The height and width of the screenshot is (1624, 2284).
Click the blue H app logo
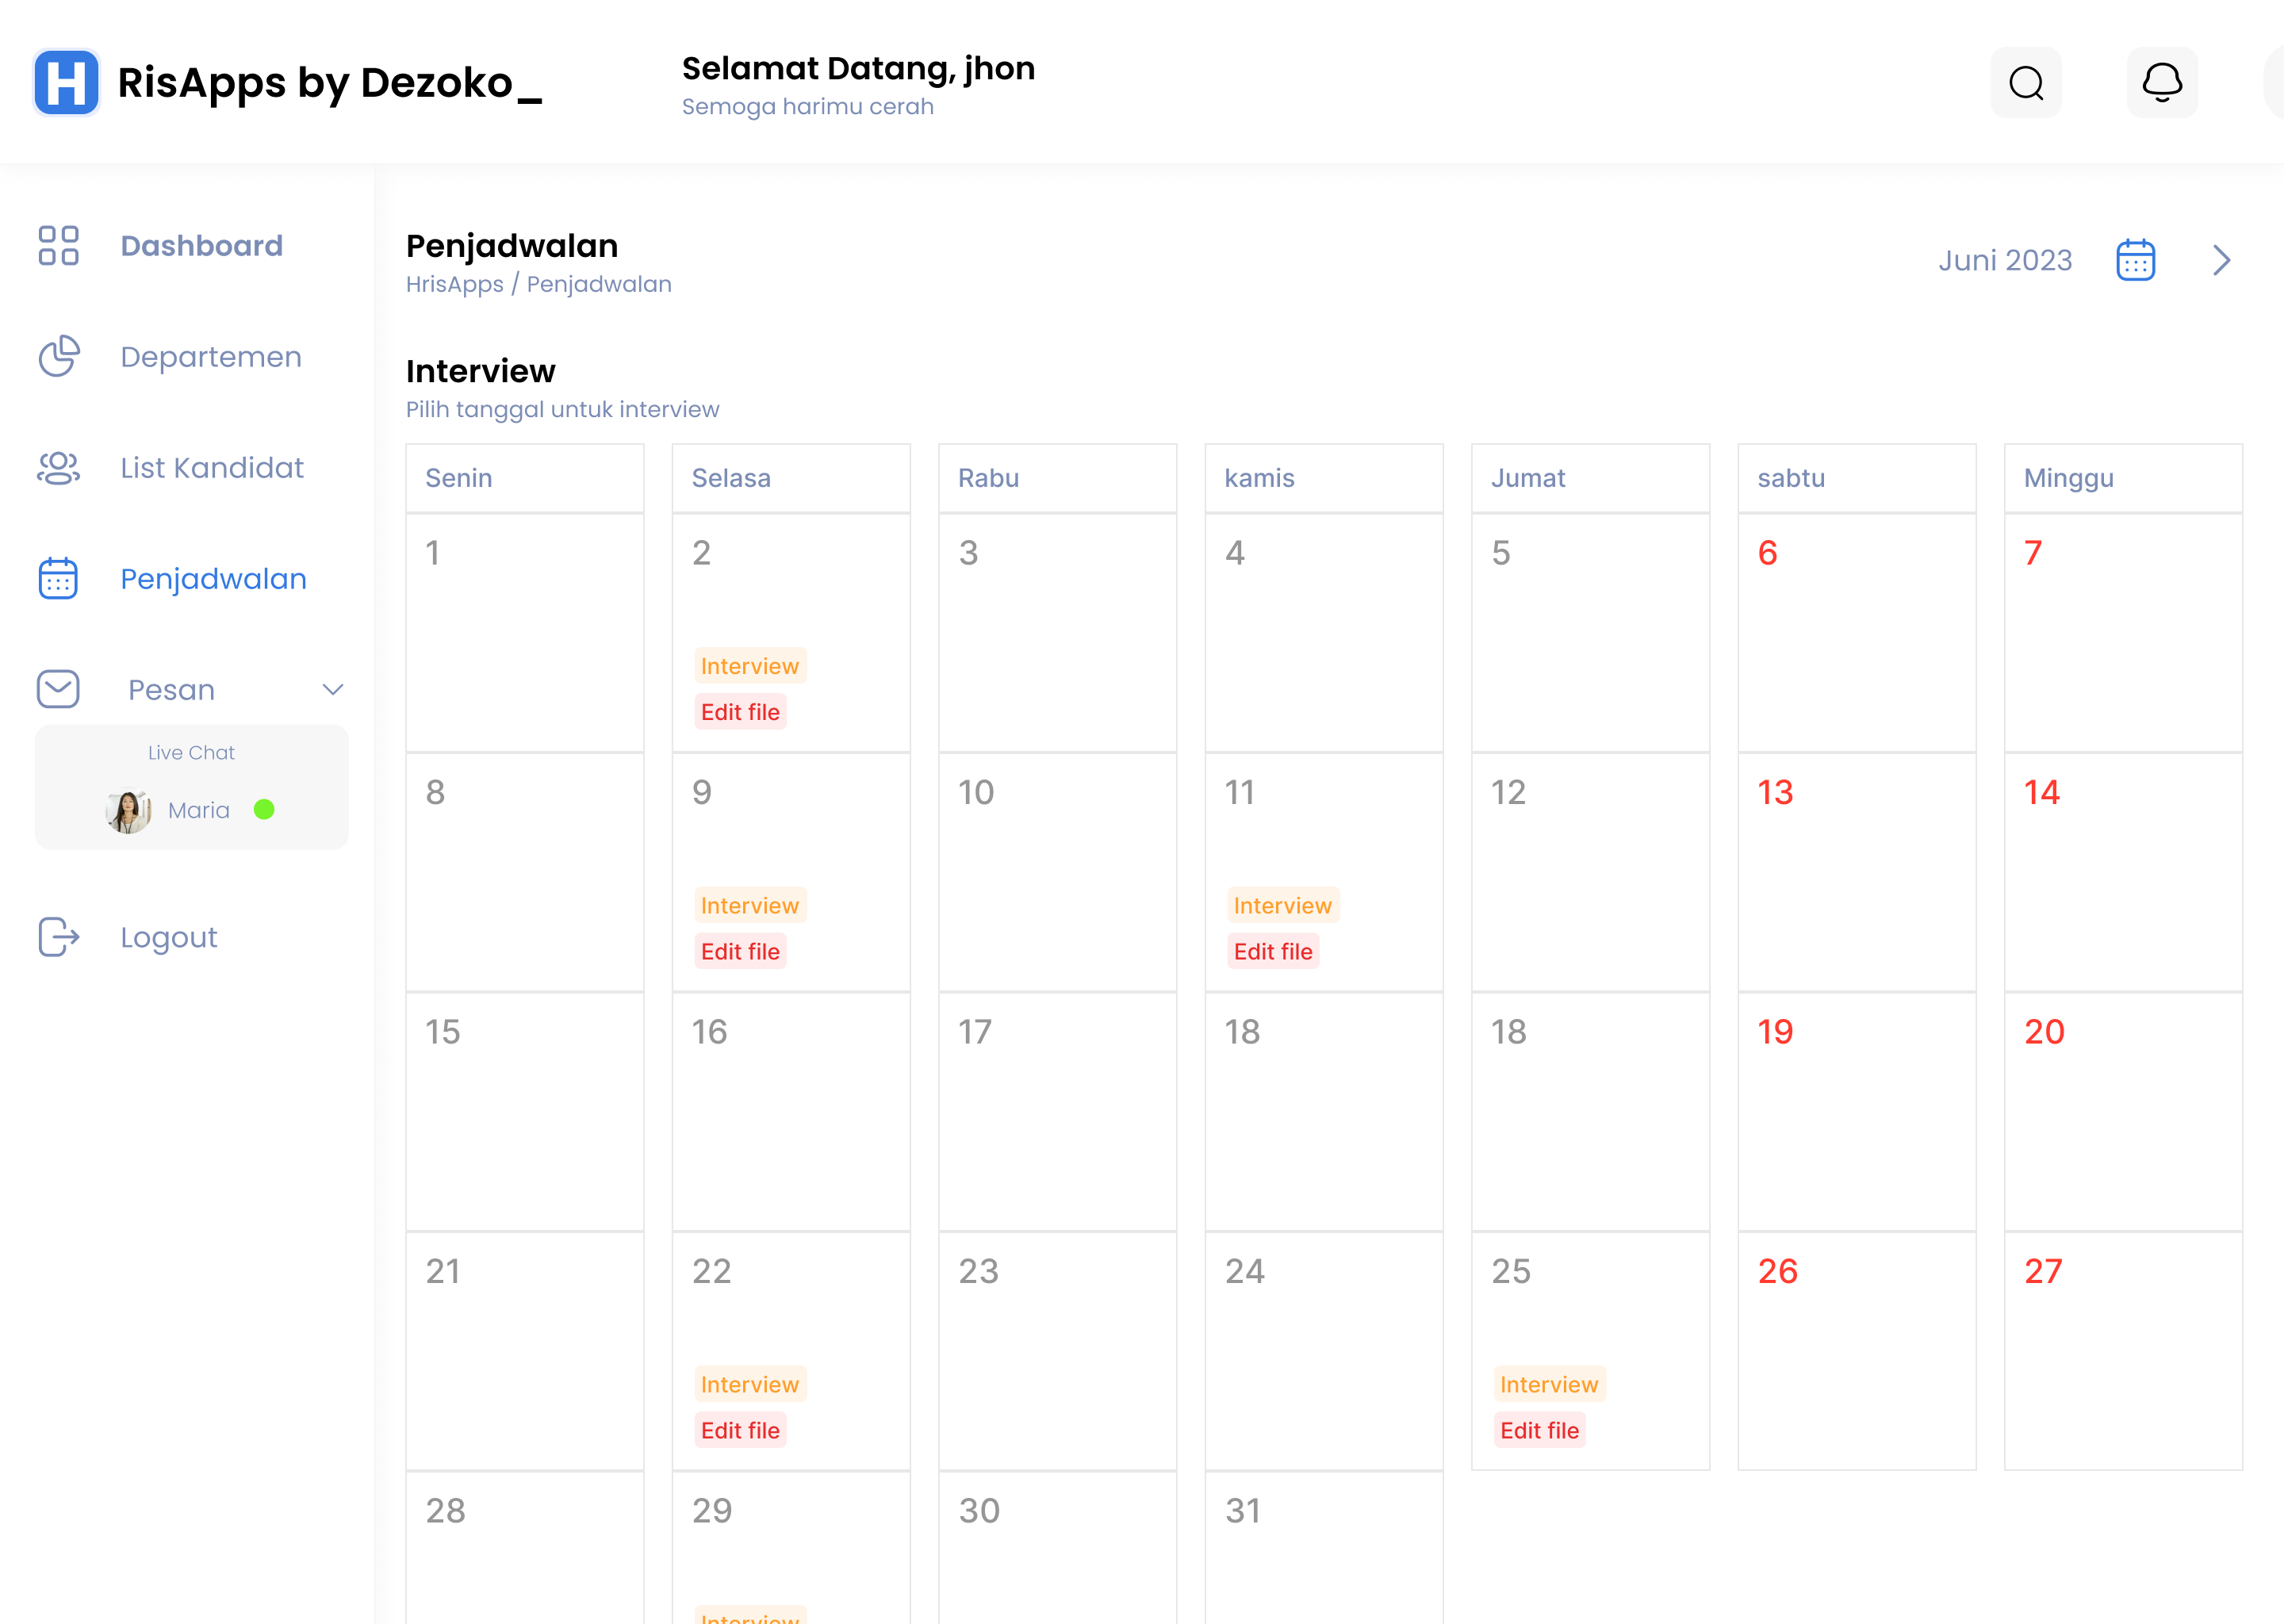pyautogui.click(x=66, y=83)
